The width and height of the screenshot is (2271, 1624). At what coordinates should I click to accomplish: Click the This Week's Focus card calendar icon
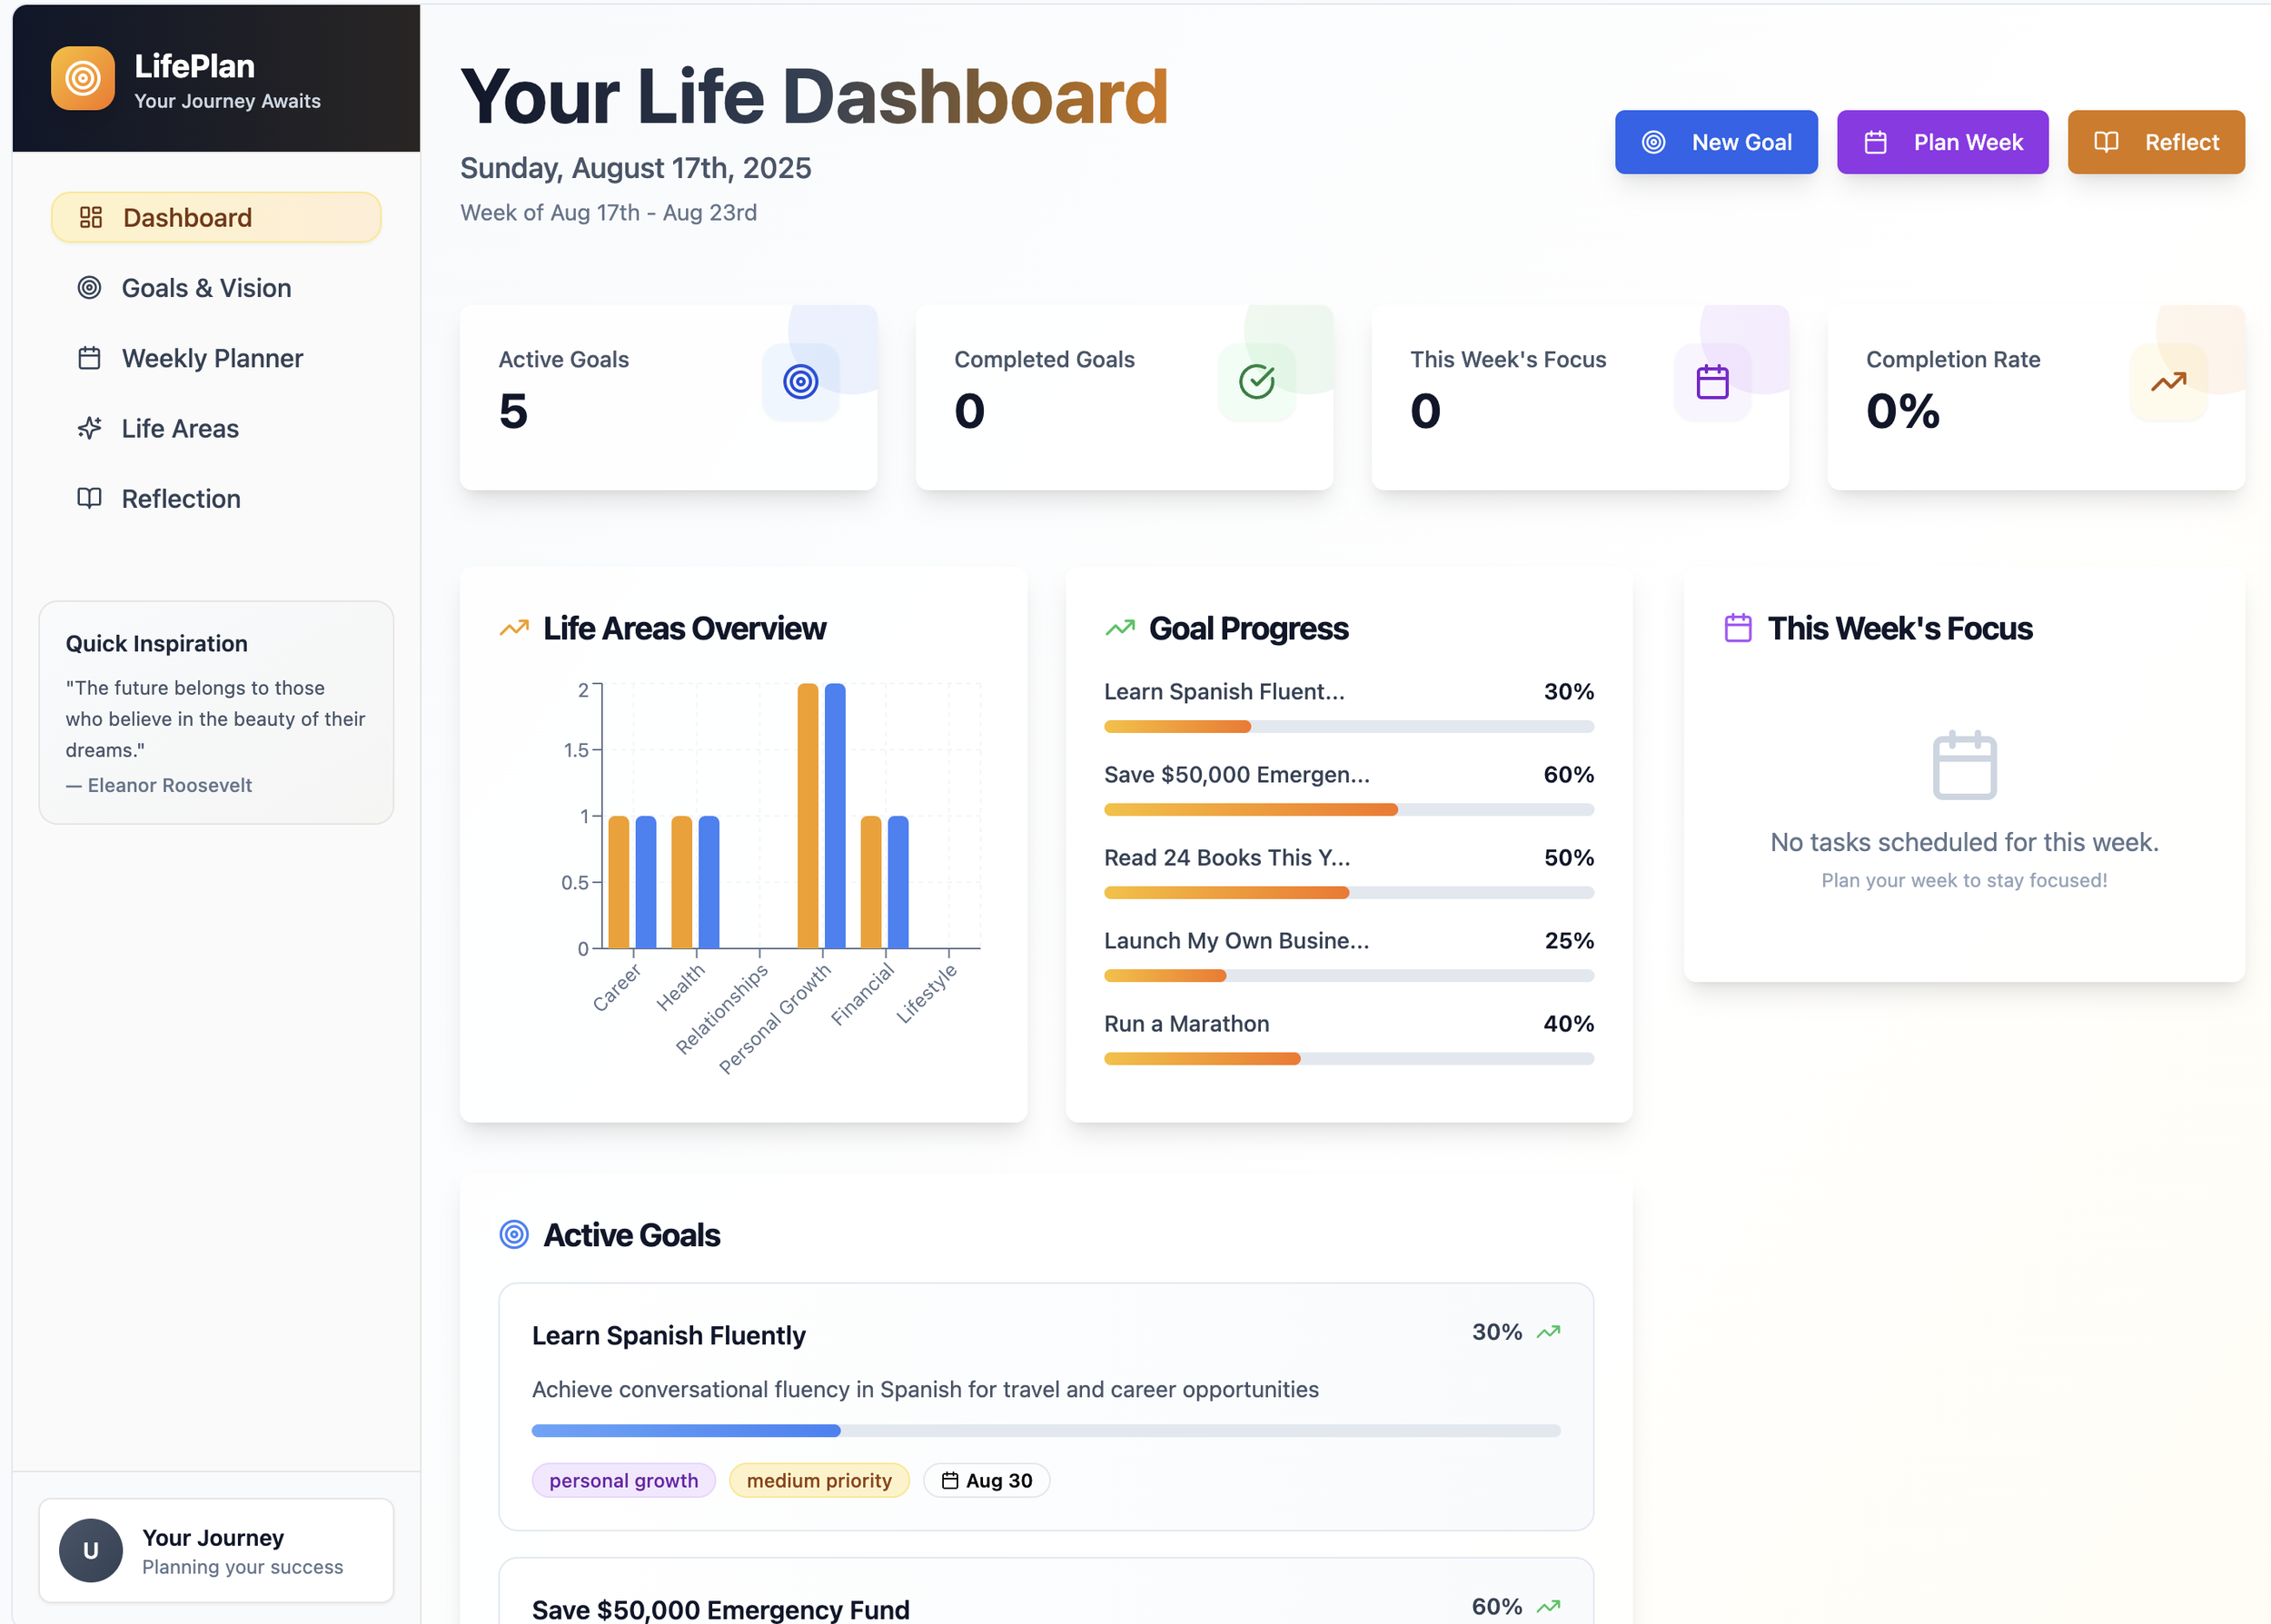click(1712, 382)
